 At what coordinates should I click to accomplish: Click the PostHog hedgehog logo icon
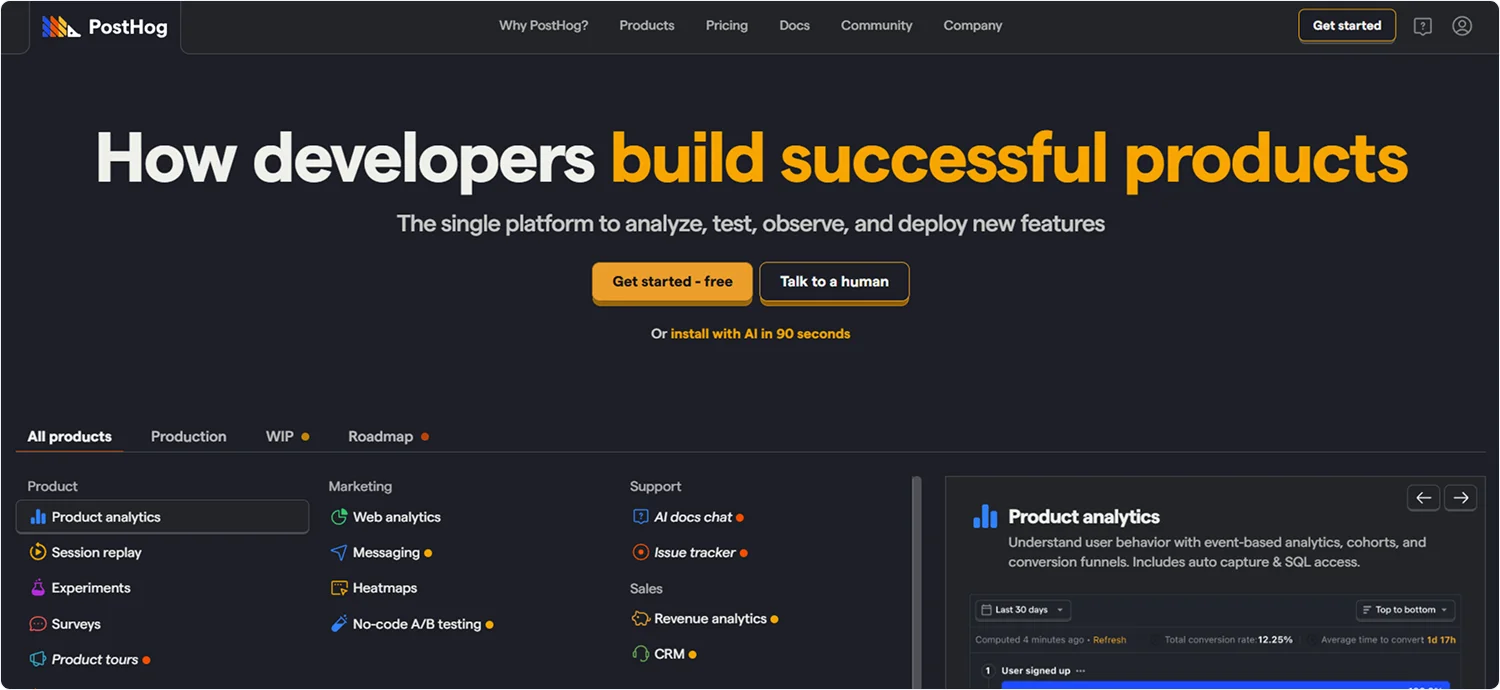pos(61,27)
